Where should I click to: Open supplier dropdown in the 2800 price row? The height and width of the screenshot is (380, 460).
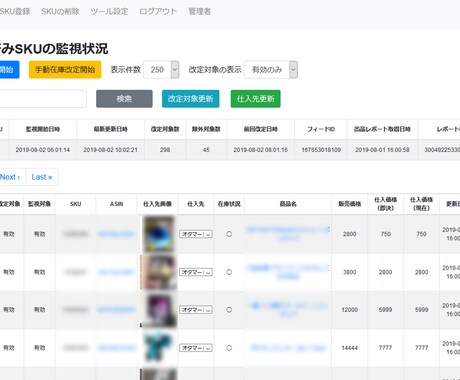coord(196,234)
